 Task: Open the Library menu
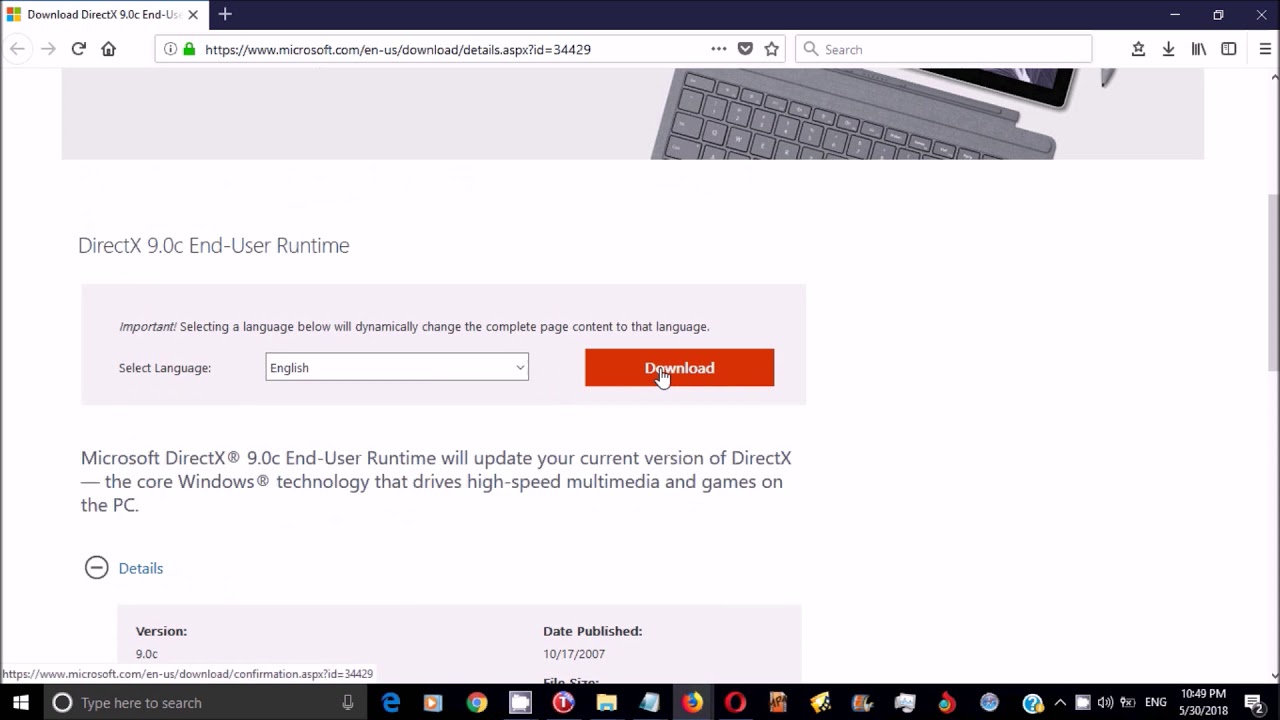pos(1198,49)
